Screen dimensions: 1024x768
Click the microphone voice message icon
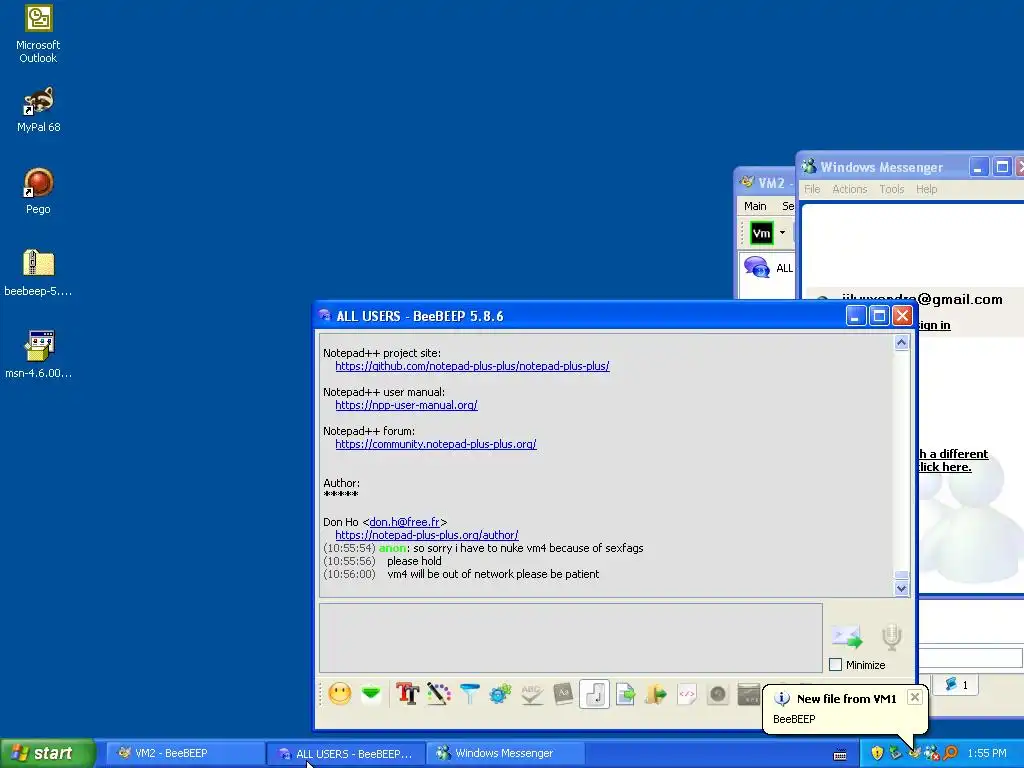891,637
